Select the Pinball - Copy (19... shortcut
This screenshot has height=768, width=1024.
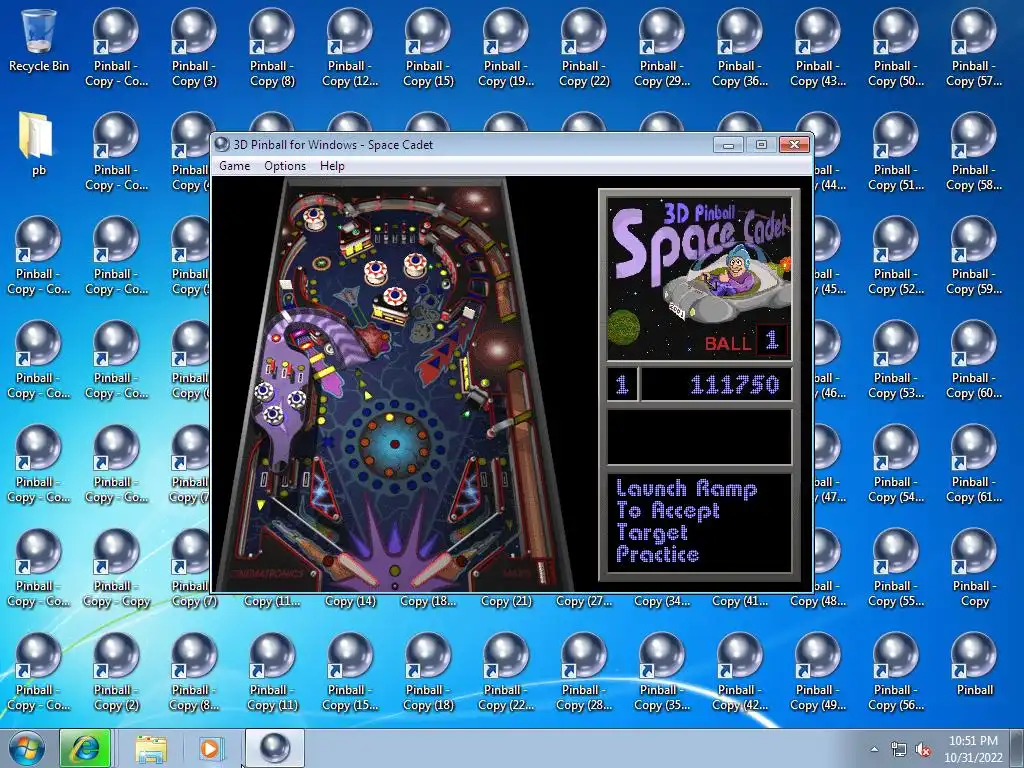pos(506,48)
